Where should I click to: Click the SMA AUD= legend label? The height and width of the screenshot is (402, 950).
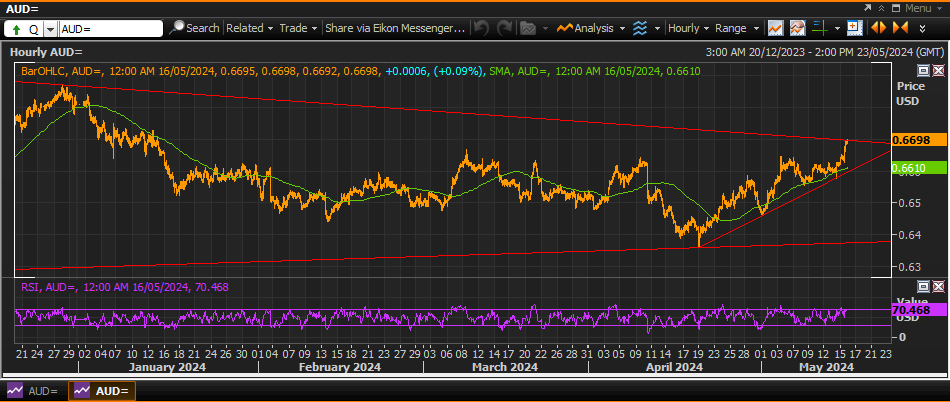tap(594, 71)
